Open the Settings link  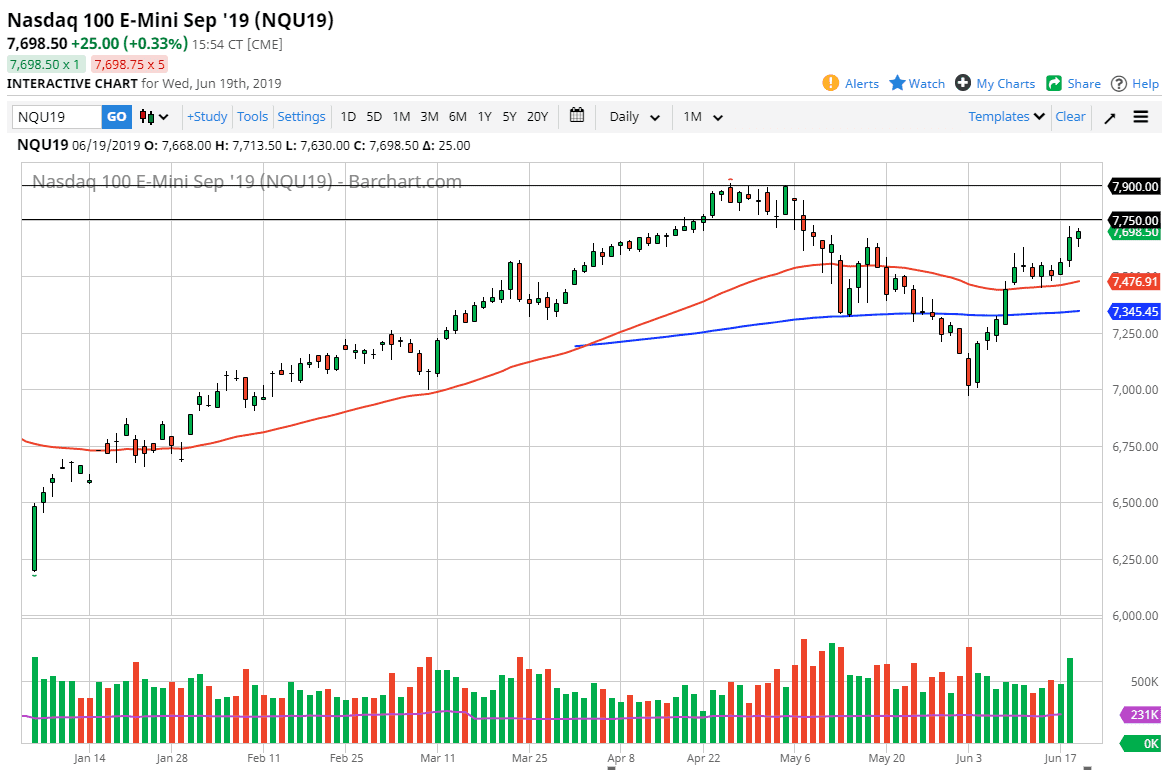(x=301, y=116)
